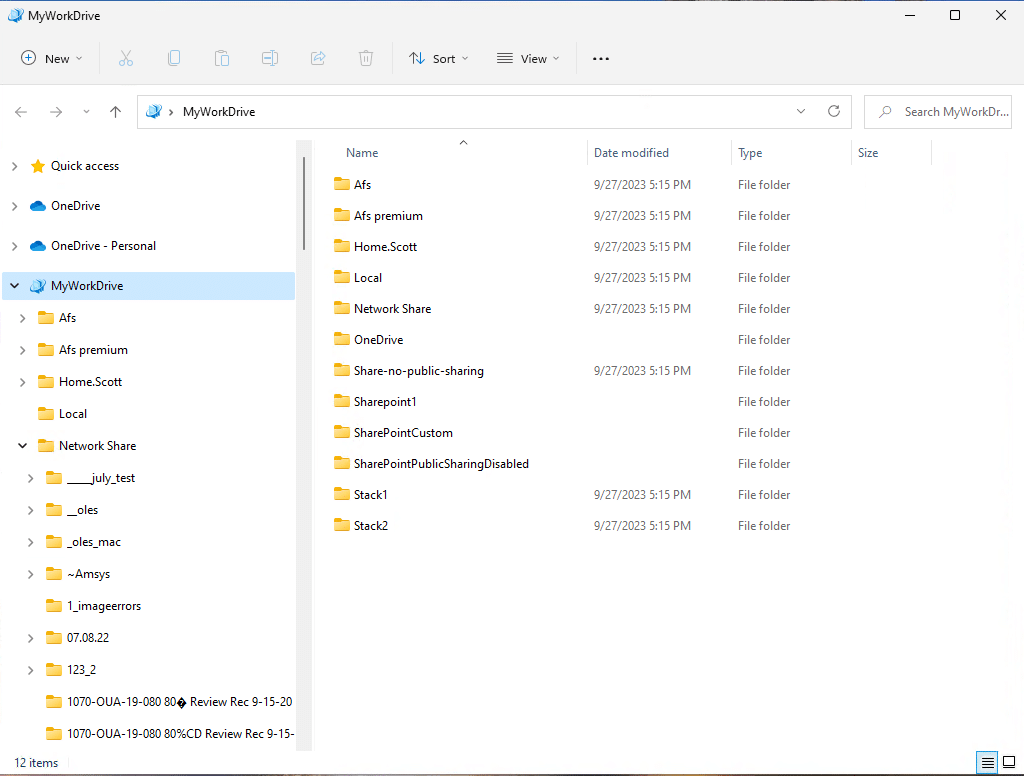Screen dimensions: 1024x776
Task: Click the Cut scissors icon in toolbar
Action: coord(125,59)
